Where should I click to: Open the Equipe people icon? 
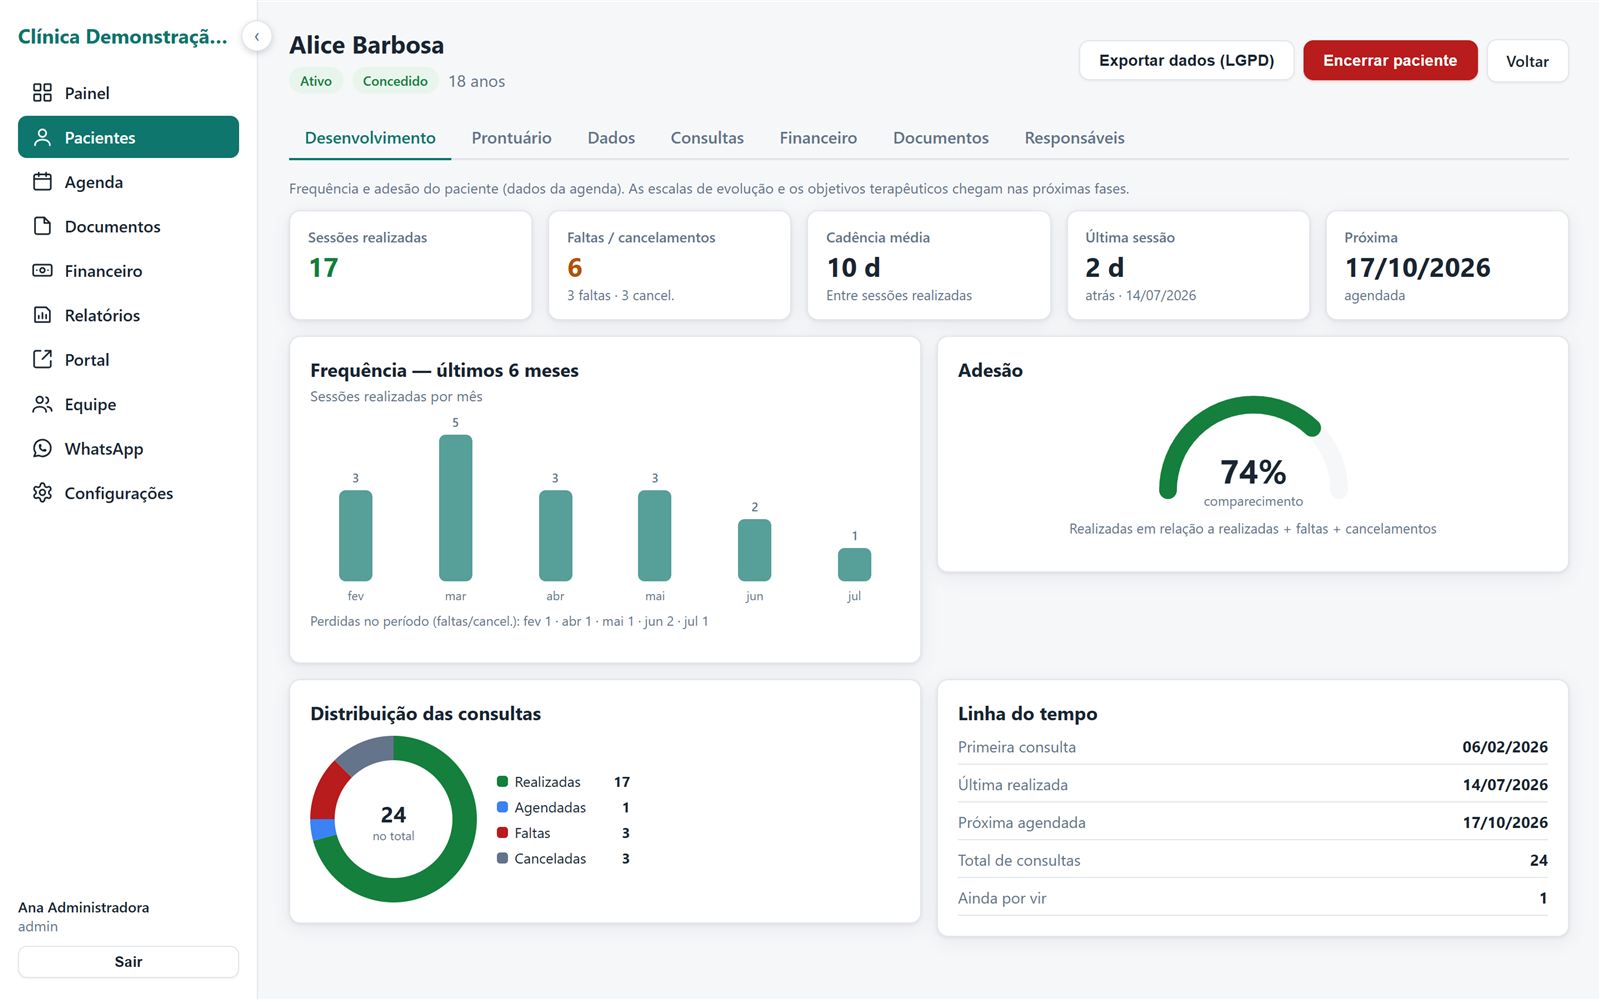(42, 404)
